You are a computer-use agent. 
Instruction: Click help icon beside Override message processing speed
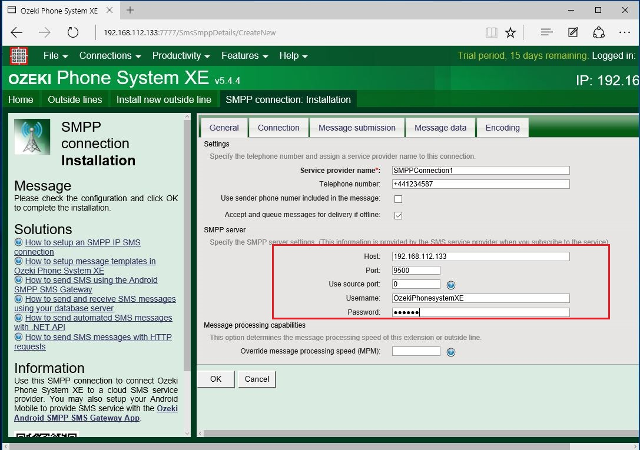451,352
